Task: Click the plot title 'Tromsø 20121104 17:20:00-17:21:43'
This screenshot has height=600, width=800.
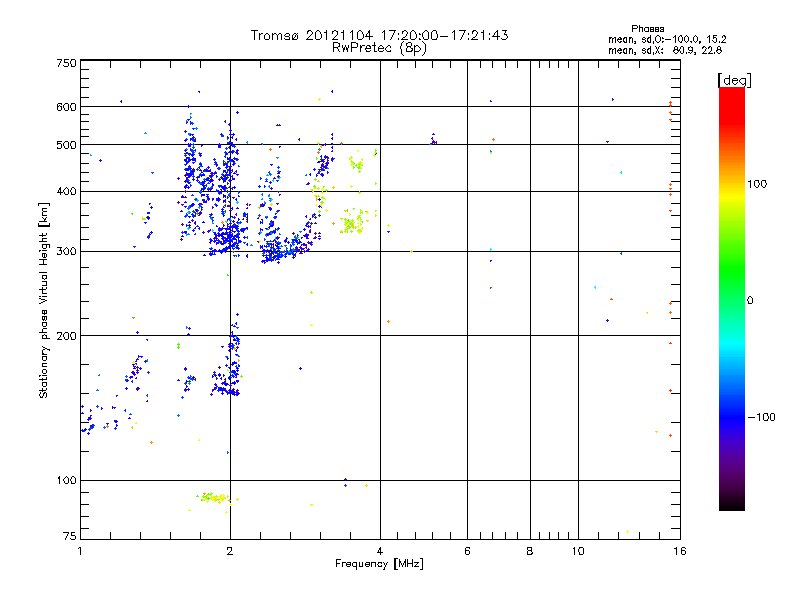Action: (x=379, y=35)
